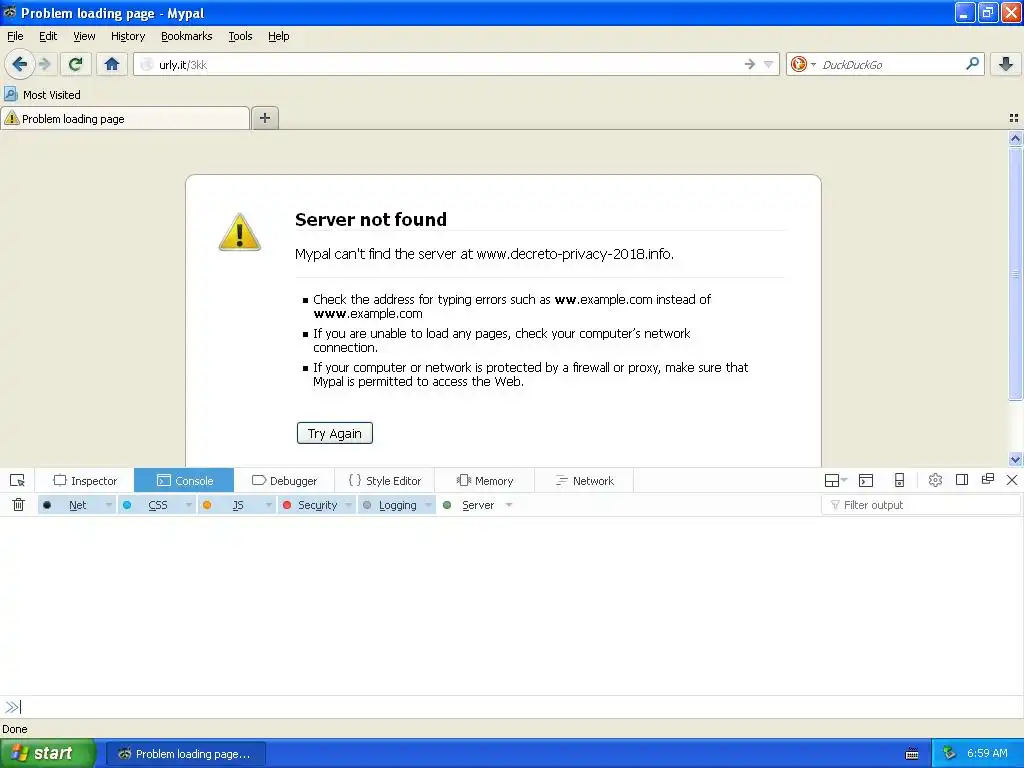Viewport: 1024px width, 768px height.
Task: Toggle the Net filter button
Action: pyautogui.click(x=70, y=505)
